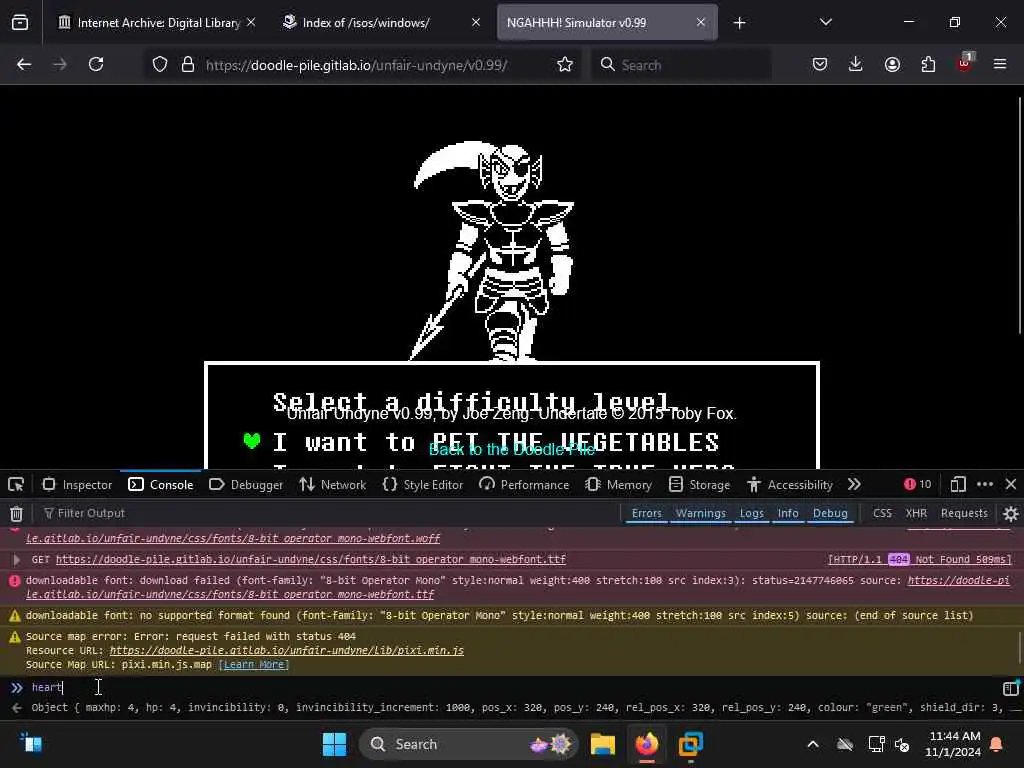1024x768 pixels.
Task: Open the Downloads panel
Action: 856,64
